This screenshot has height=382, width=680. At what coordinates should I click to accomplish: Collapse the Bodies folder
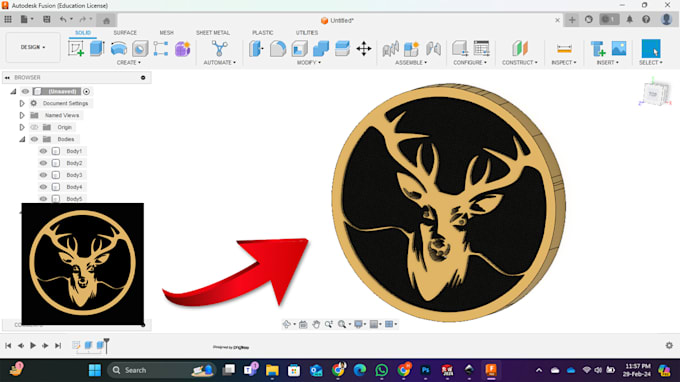[x=22, y=139]
